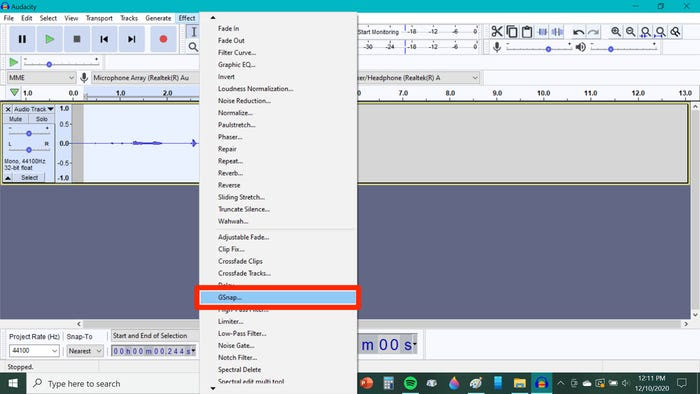Click the Select button on track panel
The height and width of the screenshot is (394, 700).
(29, 178)
